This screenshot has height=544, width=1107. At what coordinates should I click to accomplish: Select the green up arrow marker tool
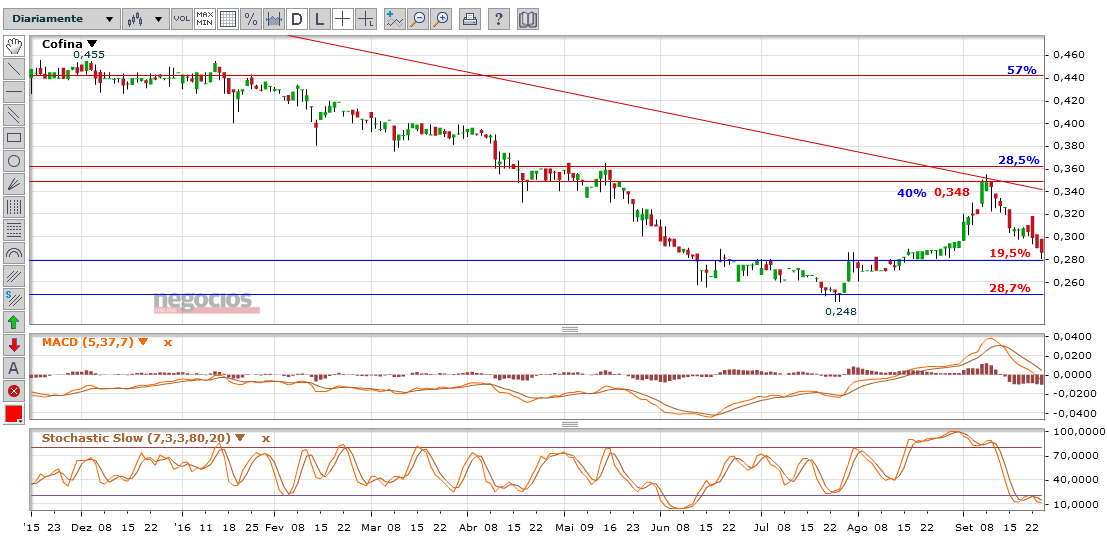[x=14, y=322]
